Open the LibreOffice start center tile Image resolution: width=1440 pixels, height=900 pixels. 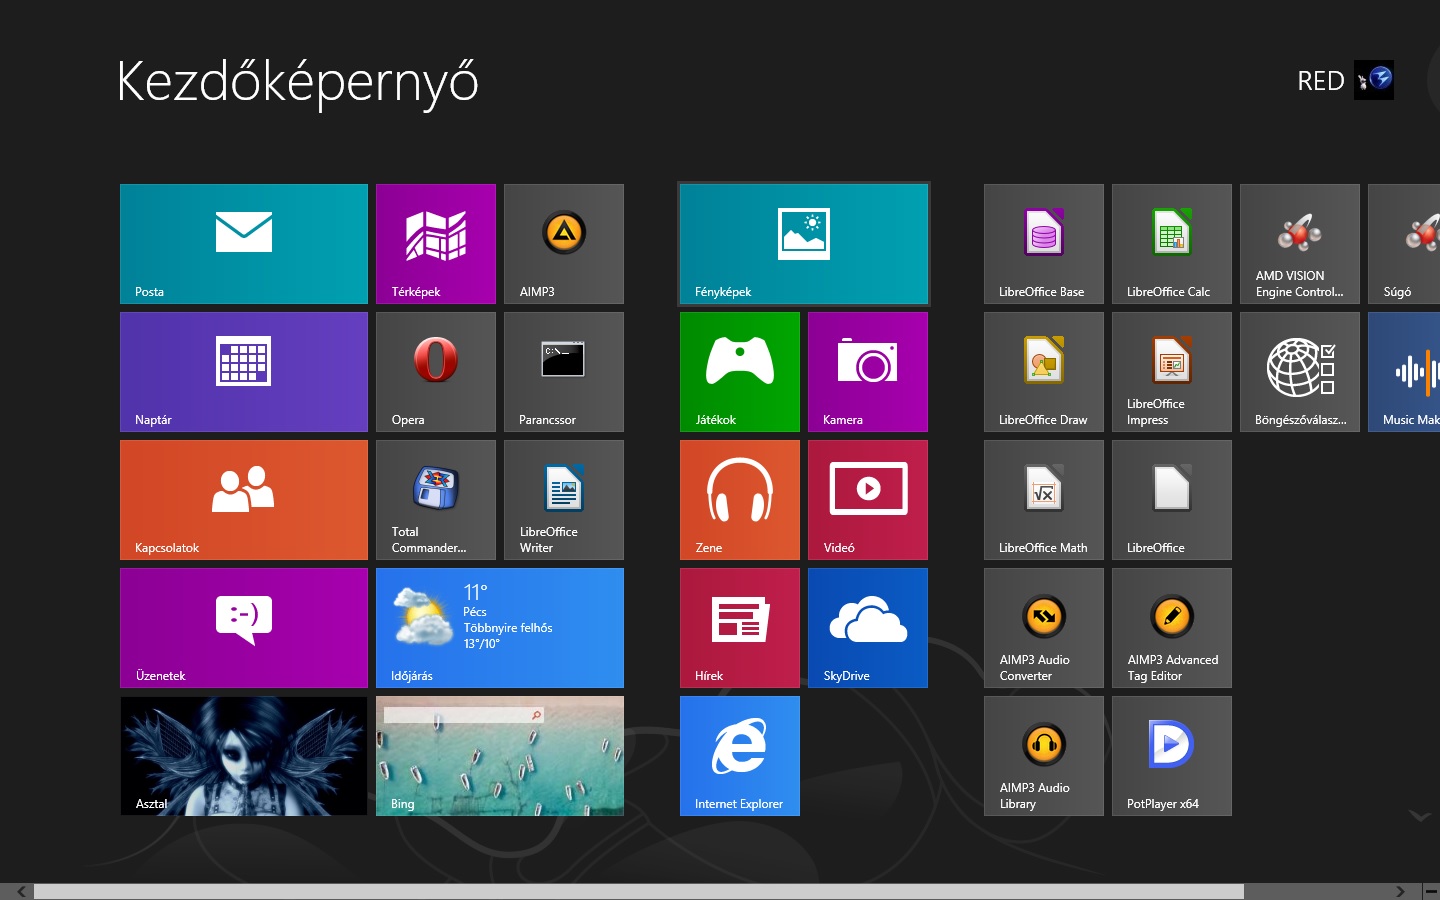[x=1172, y=500]
